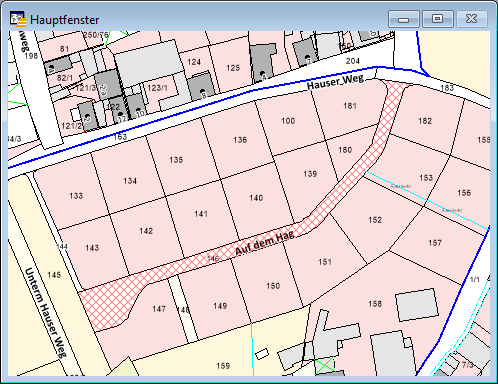Screen dimensions: 498x384
Task: Click the Unterm Hauser Weg label
Action: tap(45, 312)
